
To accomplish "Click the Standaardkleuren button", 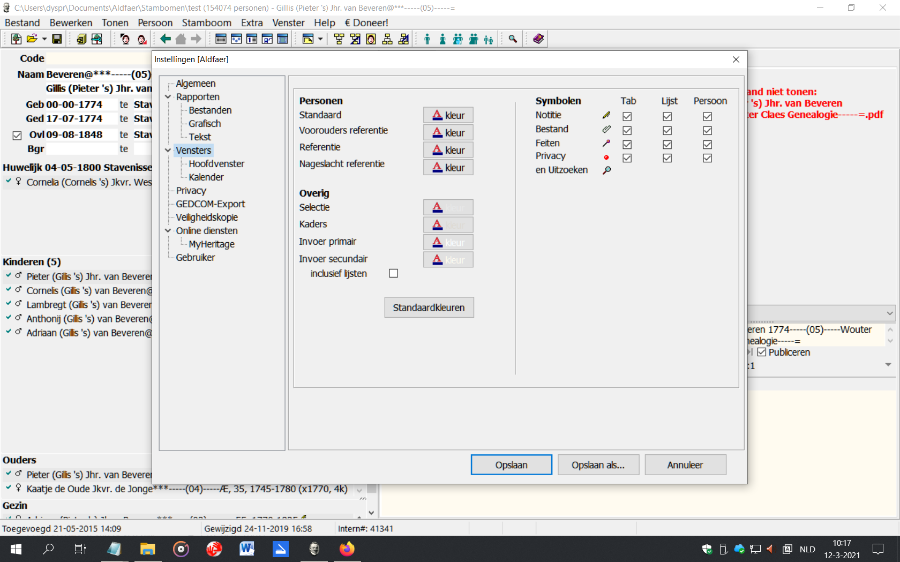I will (x=428, y=308).
